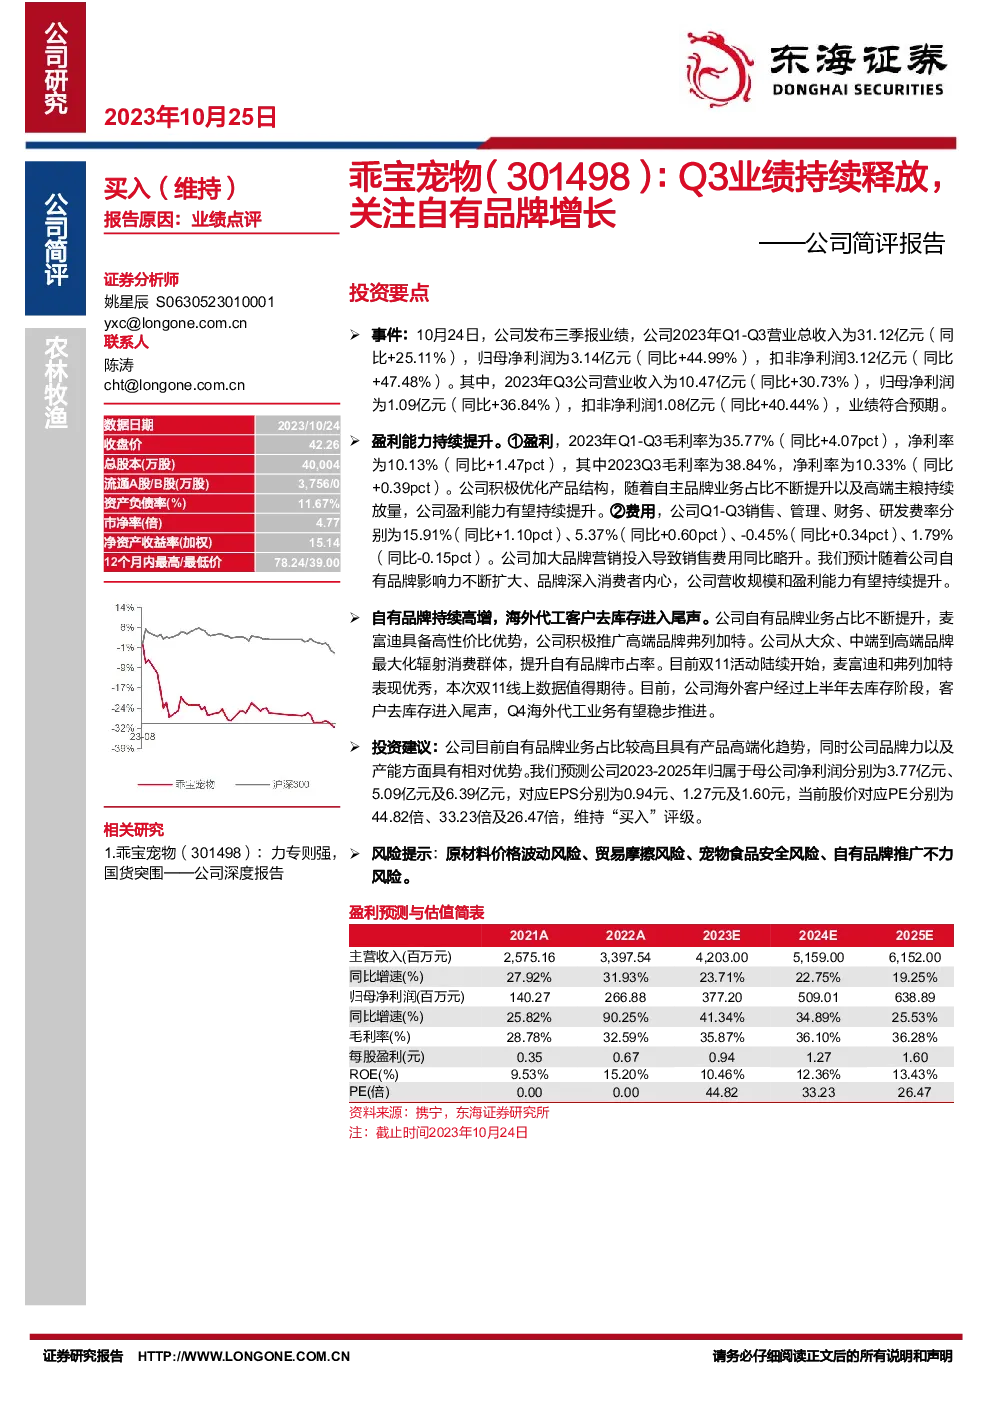Click the 归母净利润 2025E value 638.89
992x1403 pixels.
pos(914,997)
